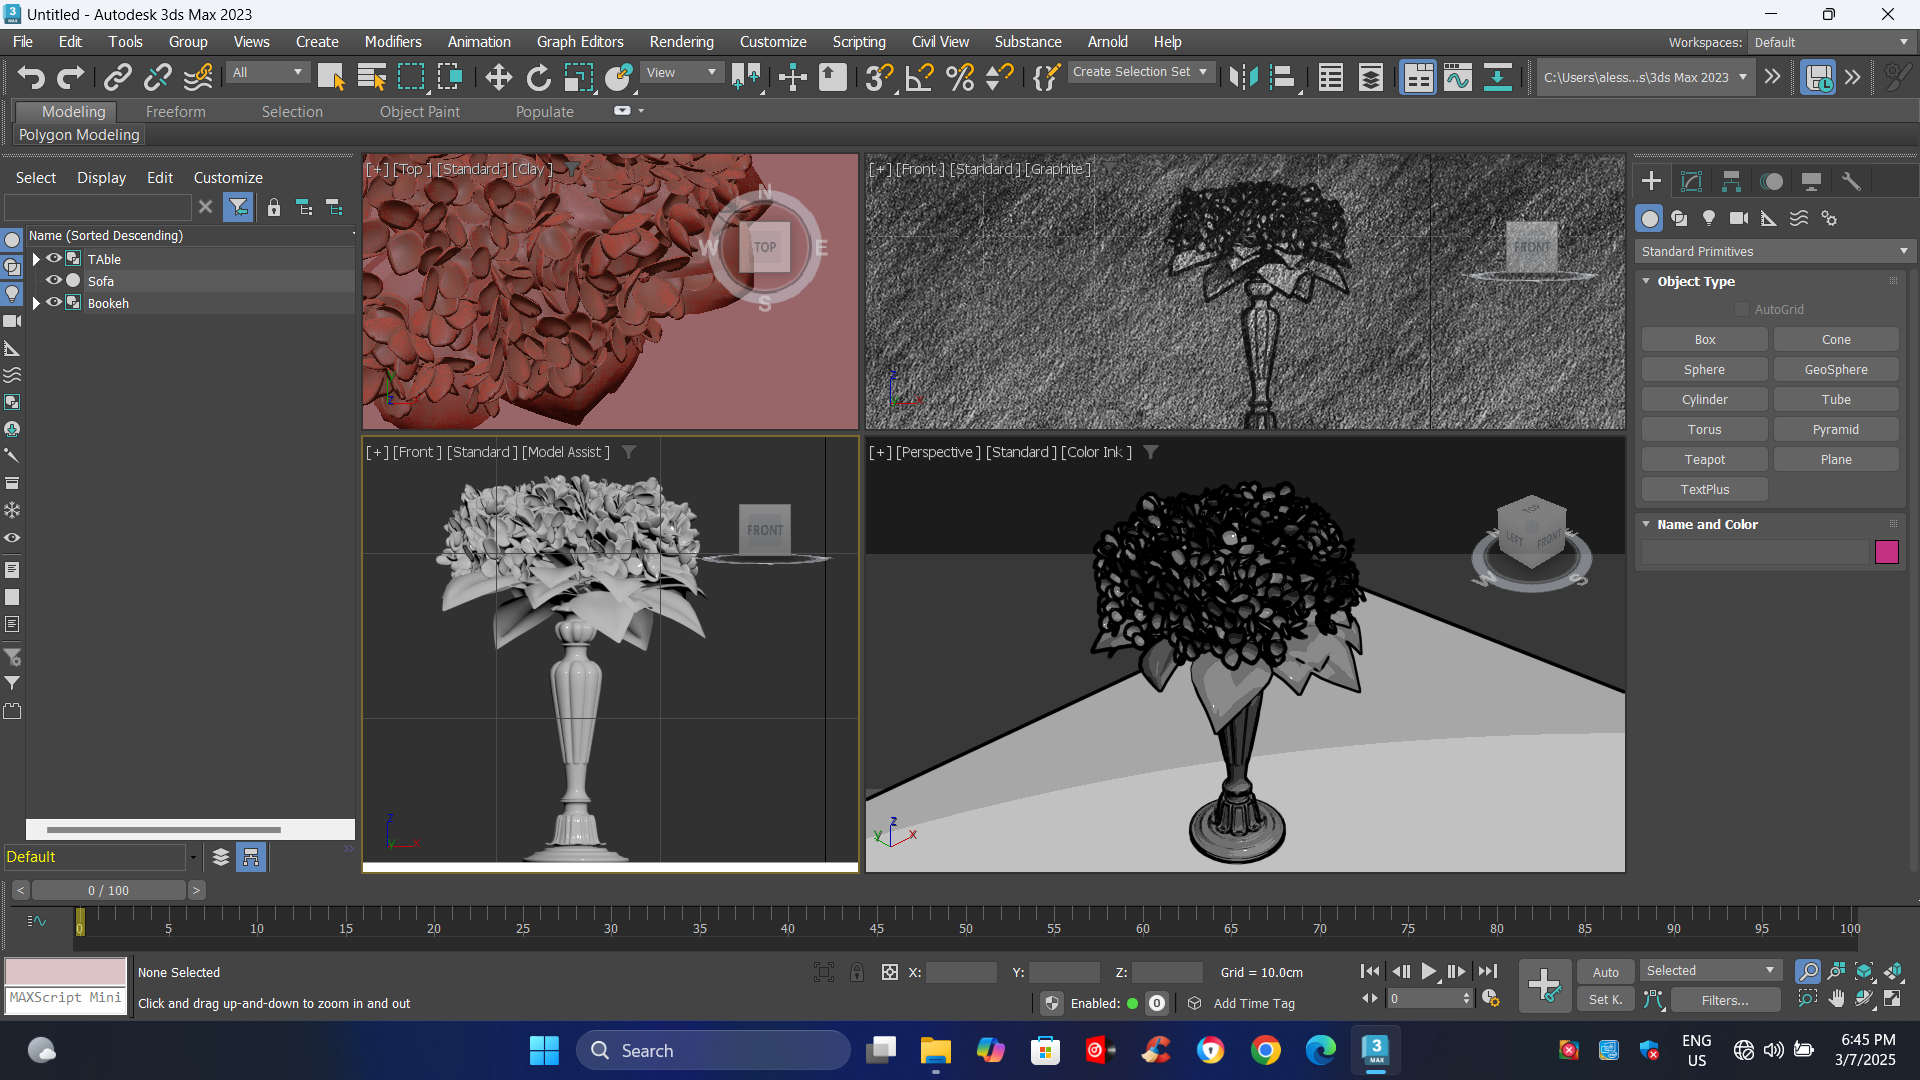Open Create Selection Set dropdown
Viewport: 1920px width, 1080px height.
point(1140,72)
